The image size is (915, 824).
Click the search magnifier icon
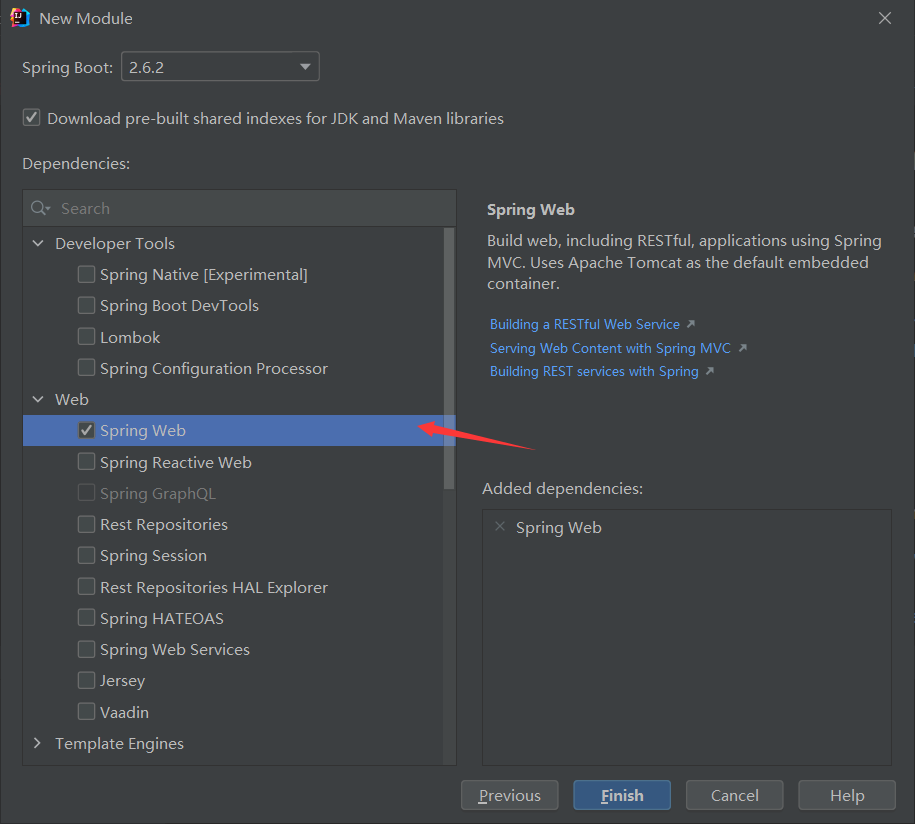(40, 208)
